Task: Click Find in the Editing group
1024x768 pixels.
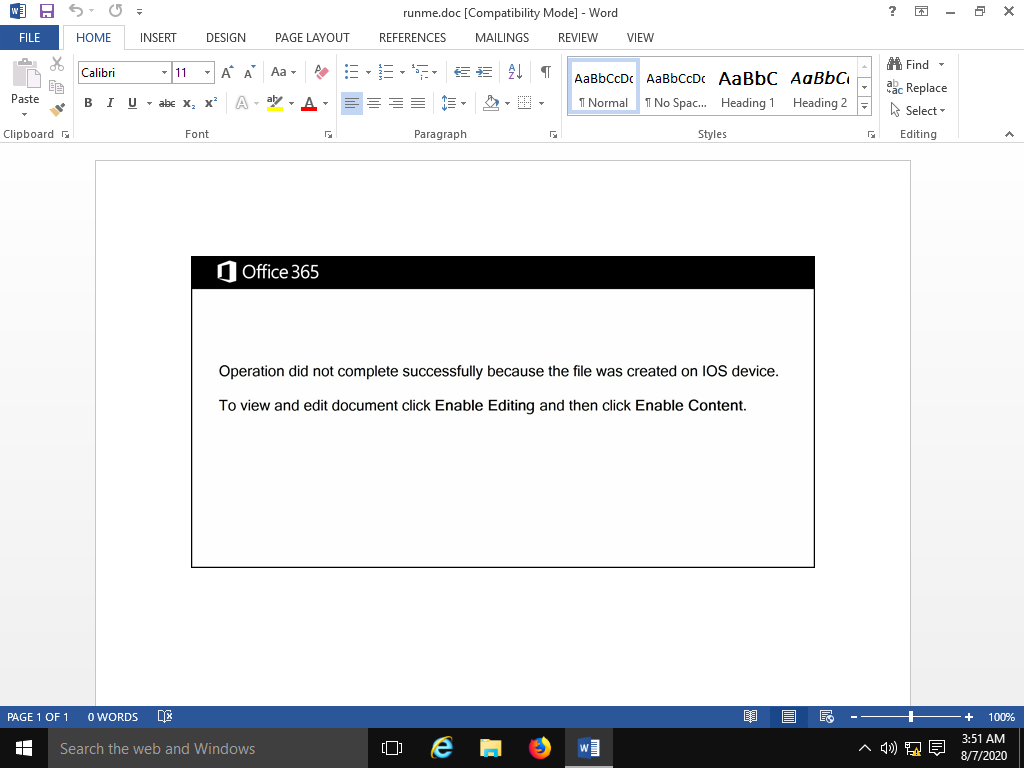Action: 908,64
